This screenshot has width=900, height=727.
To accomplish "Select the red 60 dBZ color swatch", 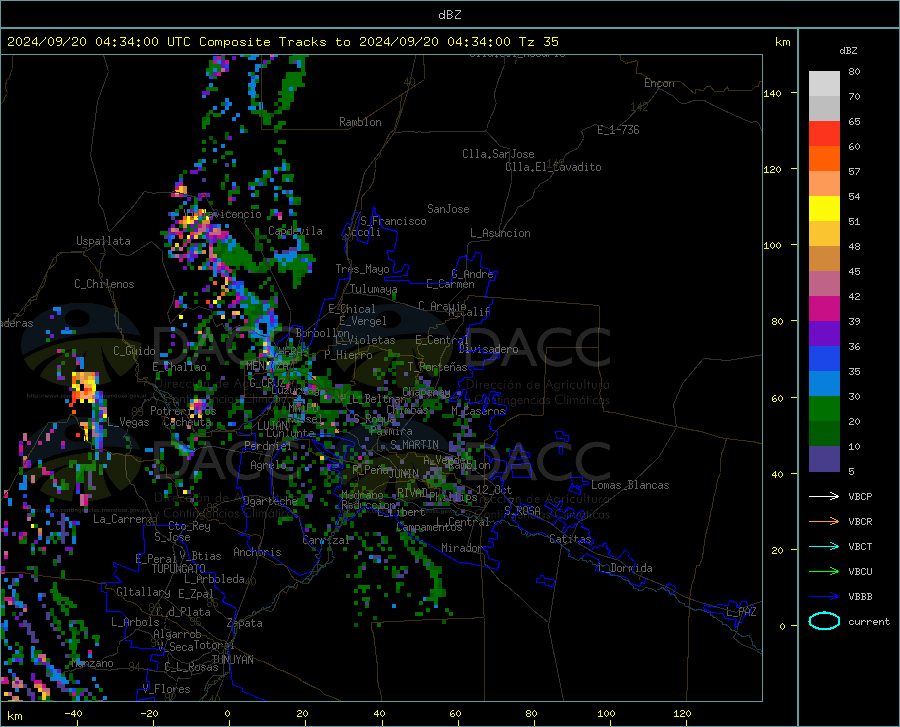I will click(x=824, y=134).
